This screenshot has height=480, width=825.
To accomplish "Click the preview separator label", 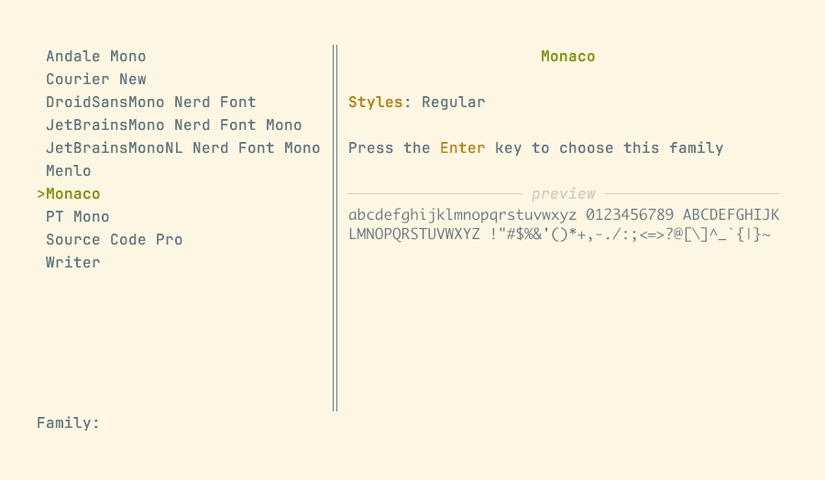I will (x=563, y=194).
